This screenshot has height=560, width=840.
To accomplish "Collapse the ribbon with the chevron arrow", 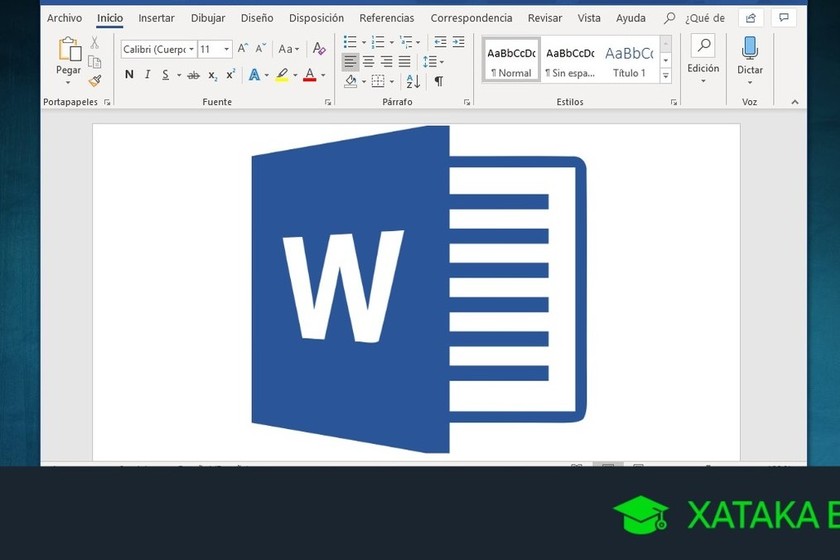I will click(x=794, y=102).
